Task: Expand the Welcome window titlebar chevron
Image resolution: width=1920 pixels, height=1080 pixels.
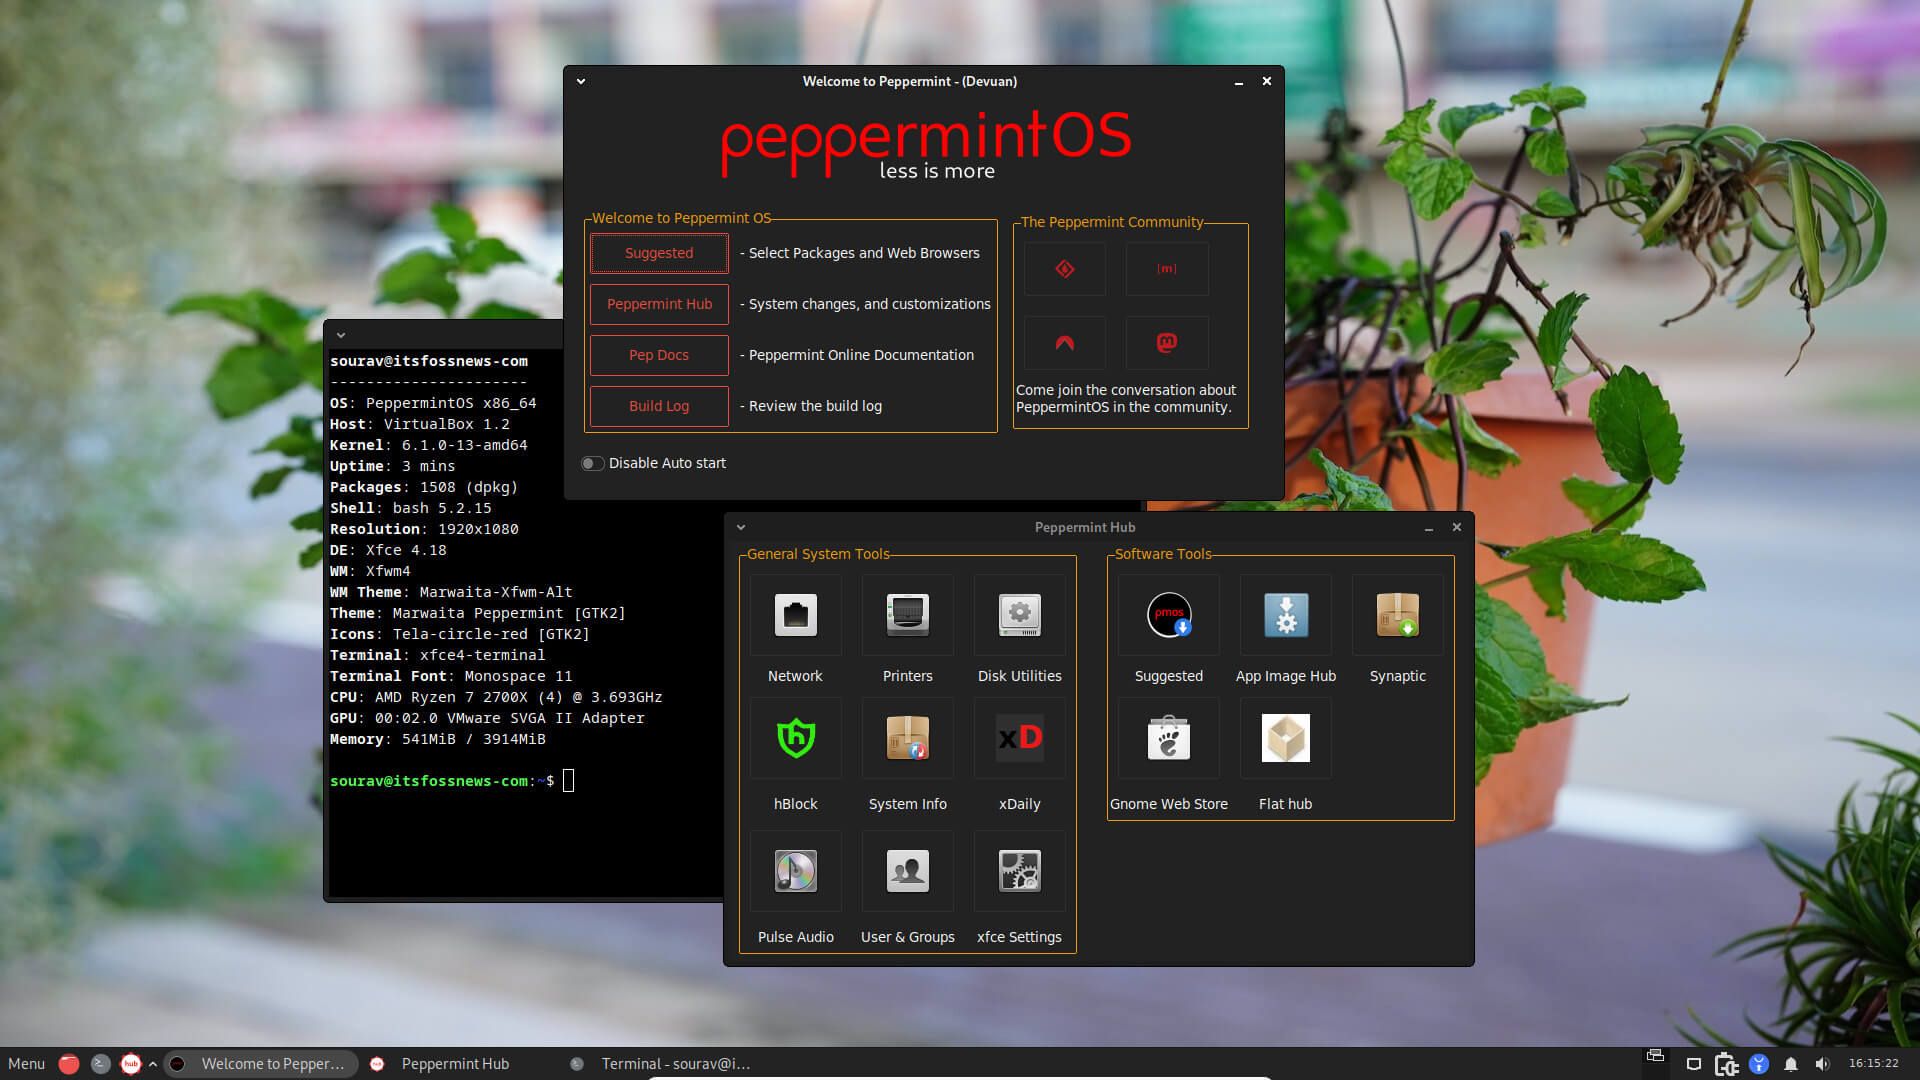Action: pyautogui.click(x=579, y=81)
